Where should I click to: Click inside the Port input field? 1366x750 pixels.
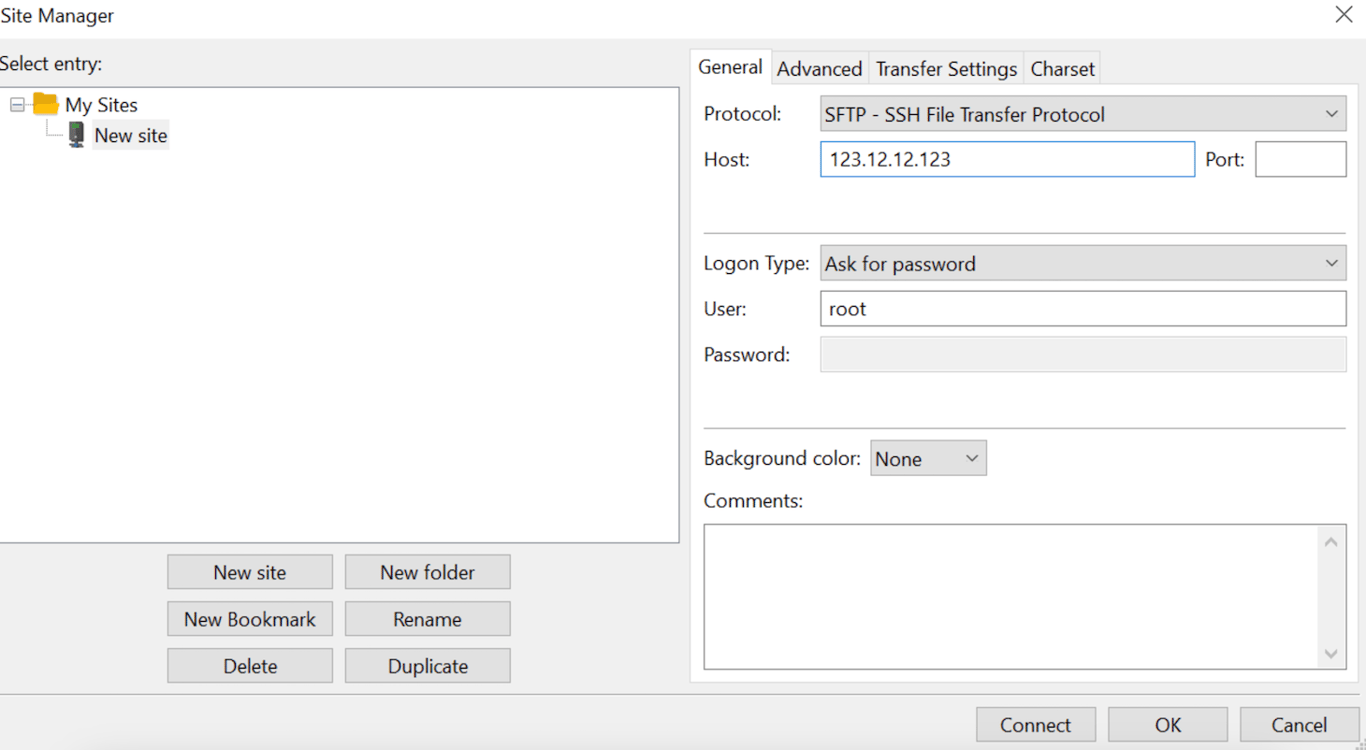[x=1300, y=158]
